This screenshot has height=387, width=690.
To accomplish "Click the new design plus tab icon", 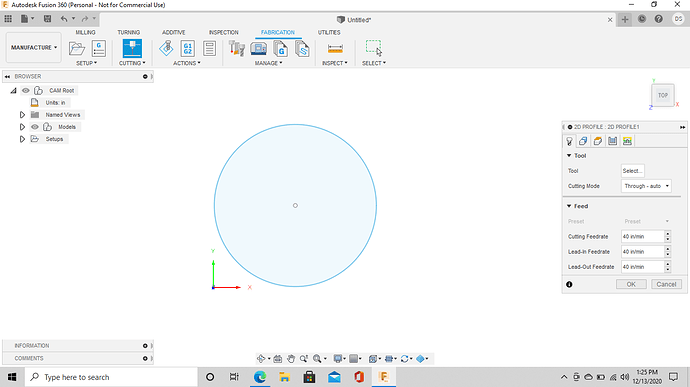I will [624, 19].
